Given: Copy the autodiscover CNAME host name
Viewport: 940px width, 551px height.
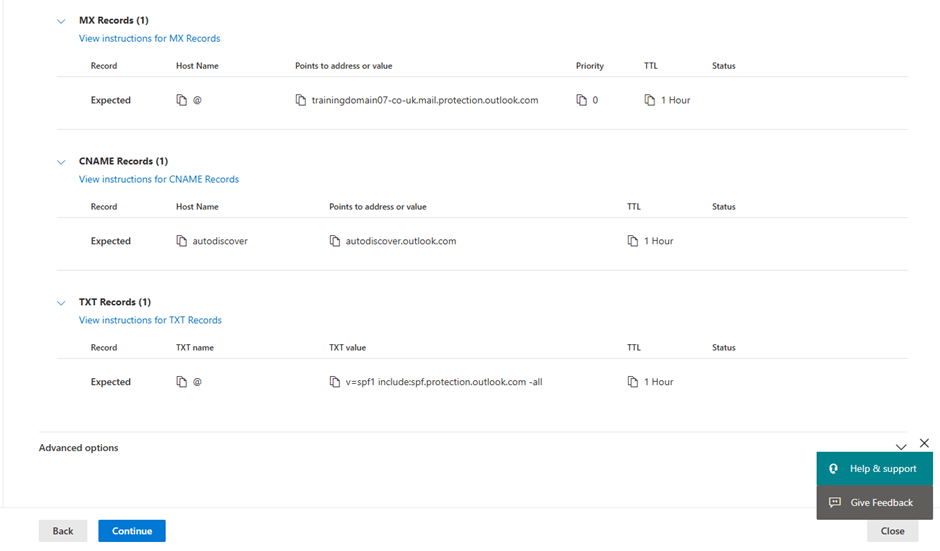Looking at the screenshot, I should [181, 241].
